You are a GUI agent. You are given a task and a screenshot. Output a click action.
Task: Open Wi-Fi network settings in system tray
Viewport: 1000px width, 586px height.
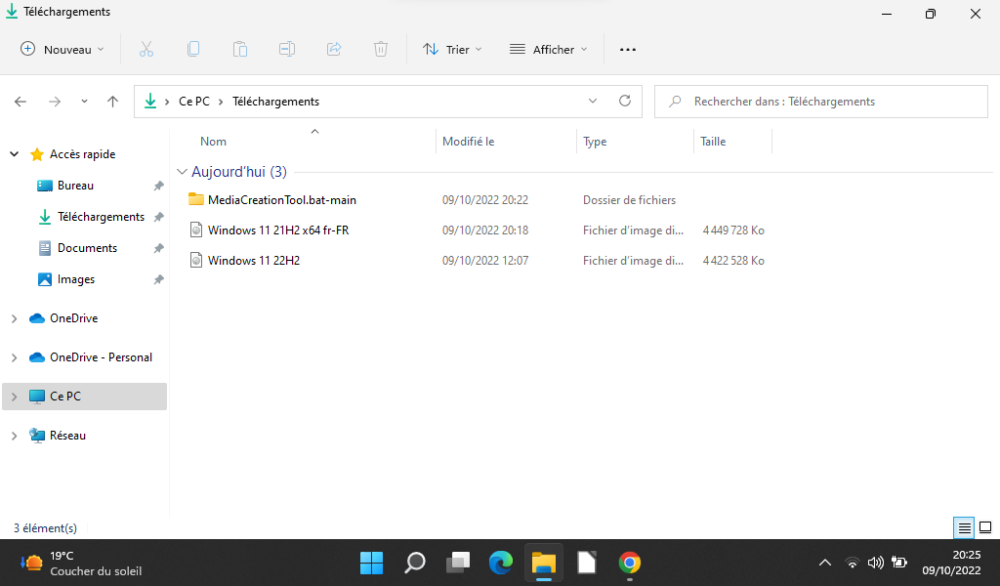(x=851, y=562)
